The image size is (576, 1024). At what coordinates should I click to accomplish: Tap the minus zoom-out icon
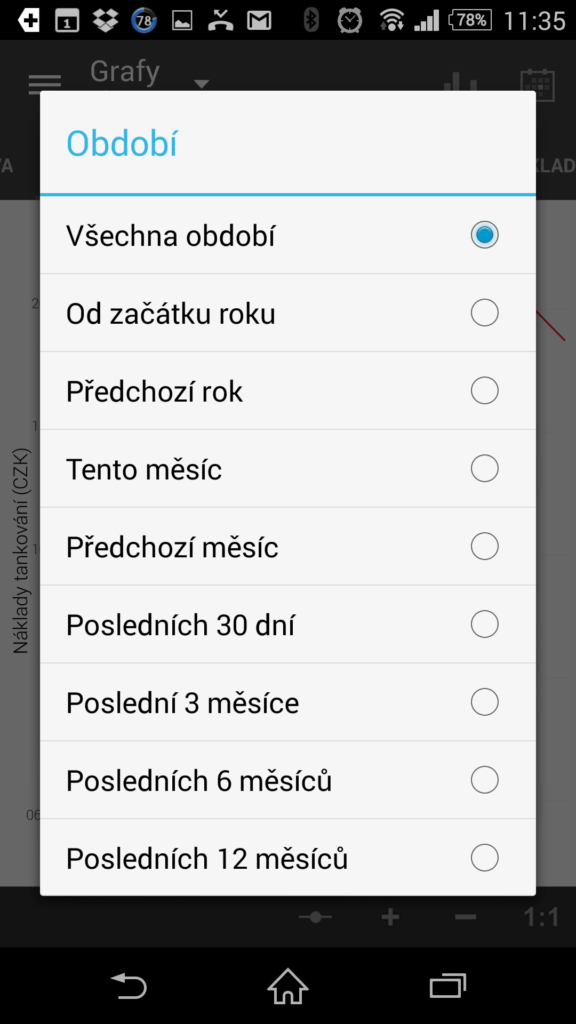coord(466,917)
